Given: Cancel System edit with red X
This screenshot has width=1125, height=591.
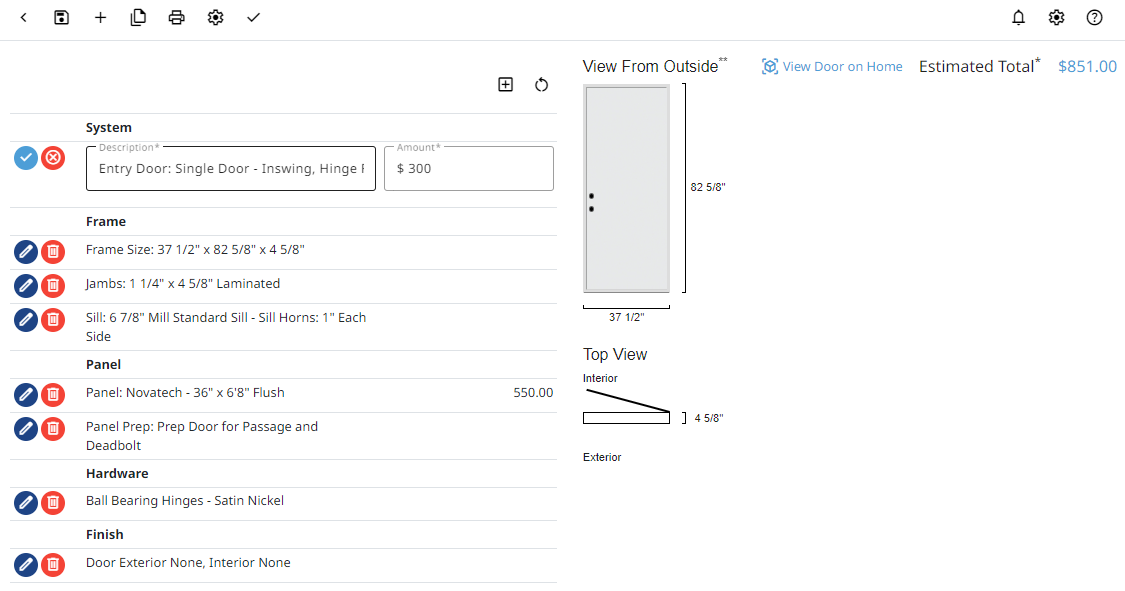Looking at the screenshot, I should [53, 158].
